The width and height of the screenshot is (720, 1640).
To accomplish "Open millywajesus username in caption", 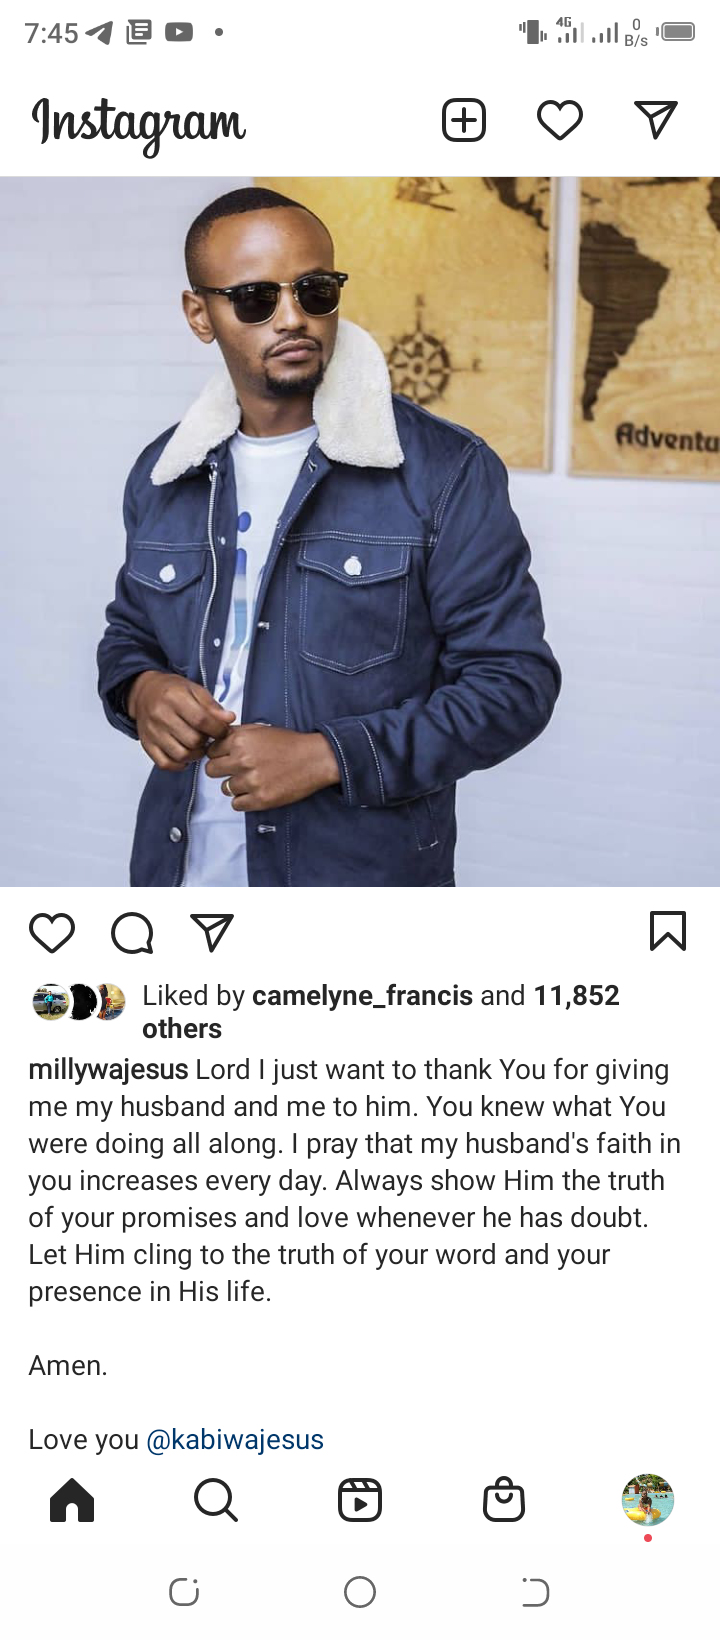I will tap(108, 1070).
